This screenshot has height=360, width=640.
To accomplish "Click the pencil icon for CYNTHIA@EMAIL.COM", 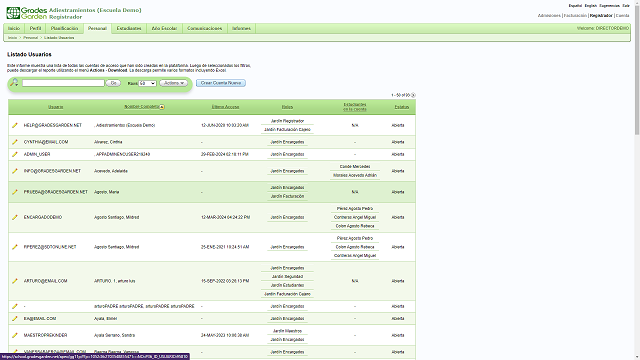I will 15,142.
